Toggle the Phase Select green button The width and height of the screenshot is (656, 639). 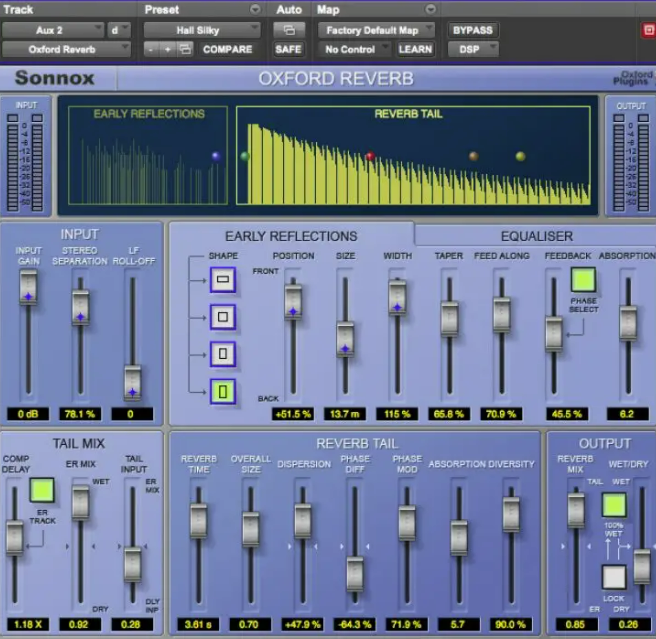(x=583, y=280)
